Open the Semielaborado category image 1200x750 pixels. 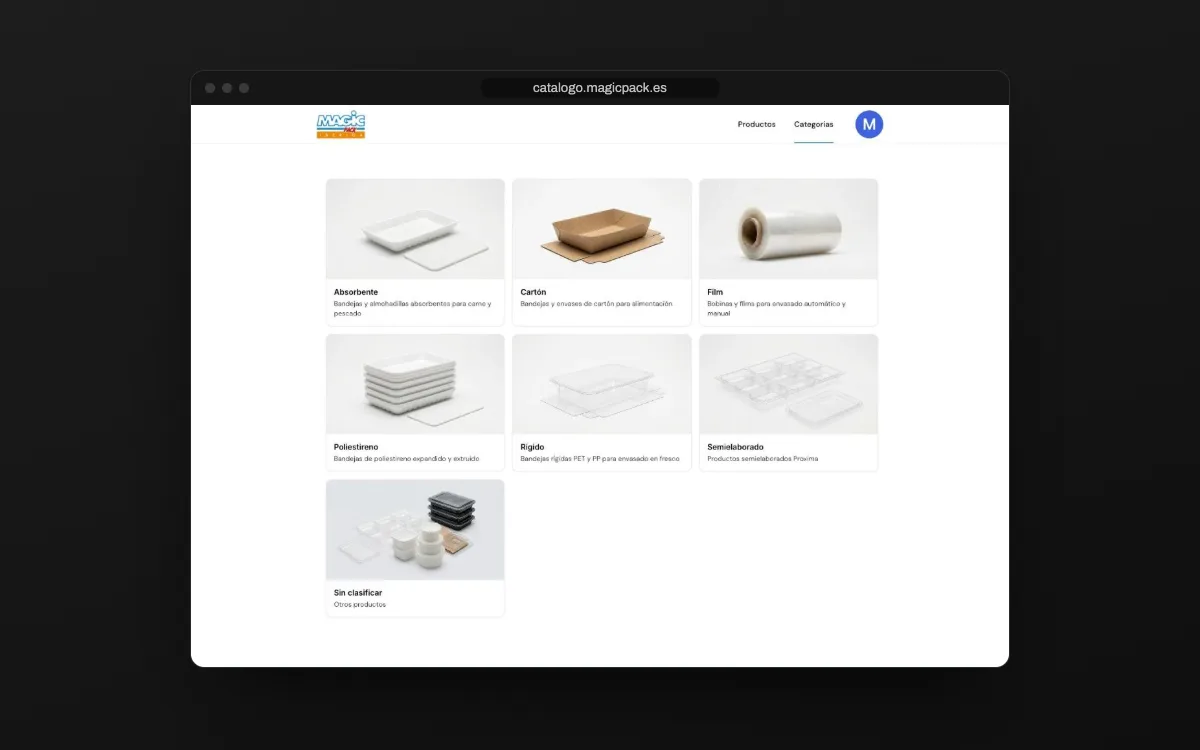click(789, 384)
